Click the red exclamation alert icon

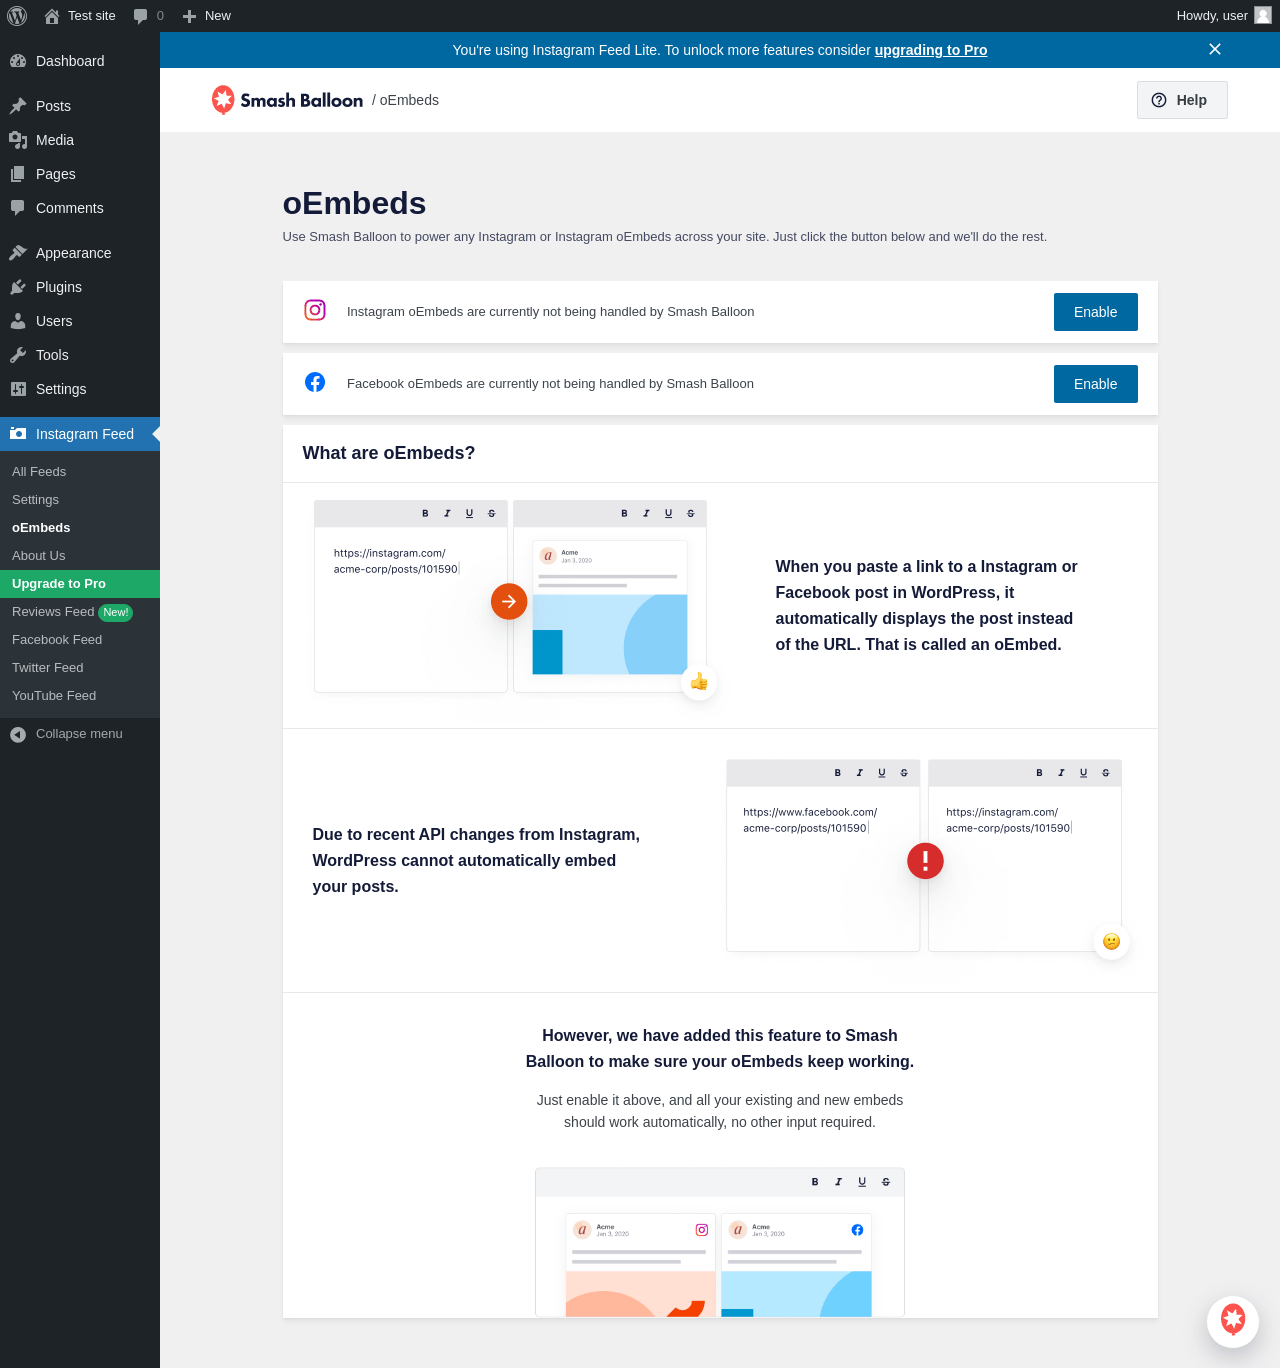pos(925,860)
